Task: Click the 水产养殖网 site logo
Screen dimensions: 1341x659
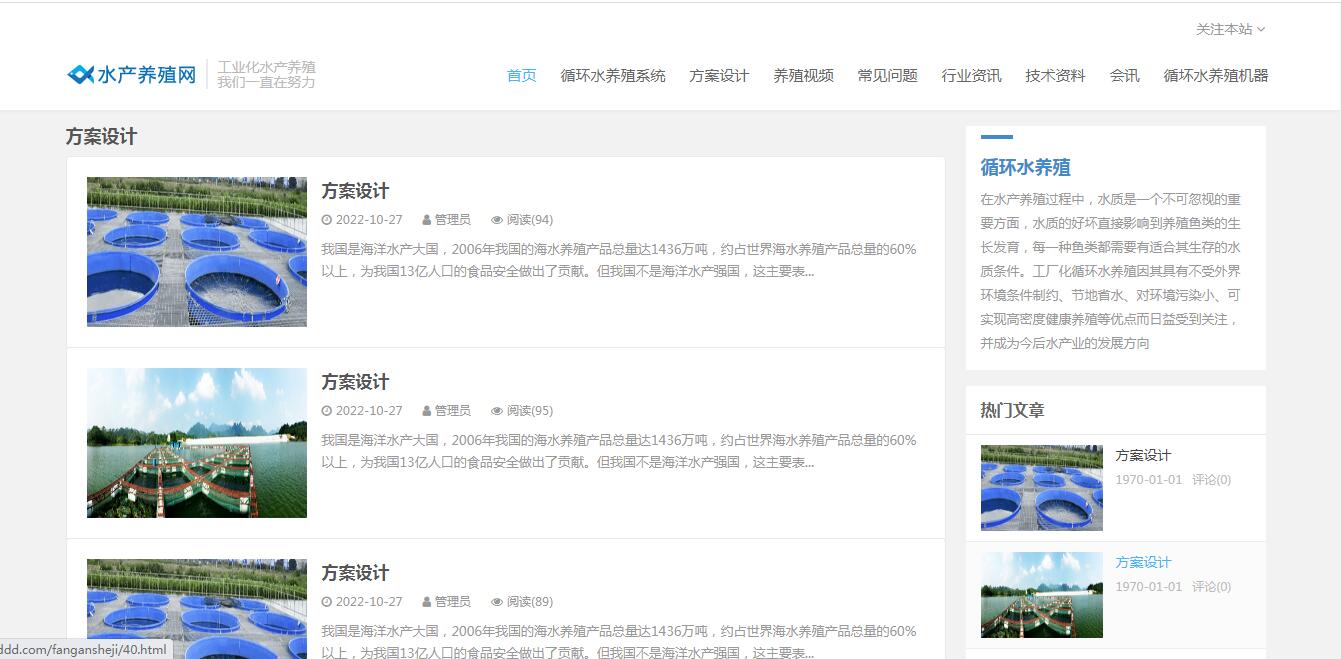Action: [131, 75]
